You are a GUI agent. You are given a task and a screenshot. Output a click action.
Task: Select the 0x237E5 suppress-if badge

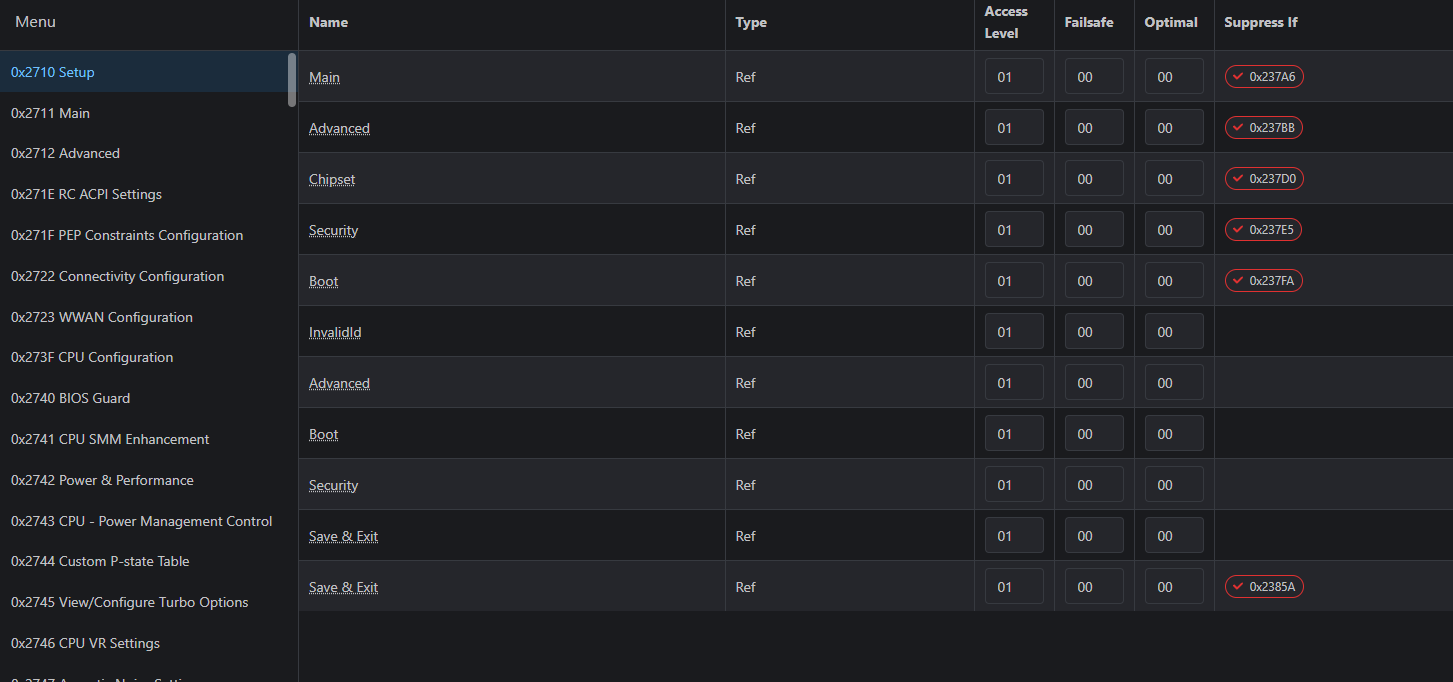pyautogui.click(x=1263, y=230)
